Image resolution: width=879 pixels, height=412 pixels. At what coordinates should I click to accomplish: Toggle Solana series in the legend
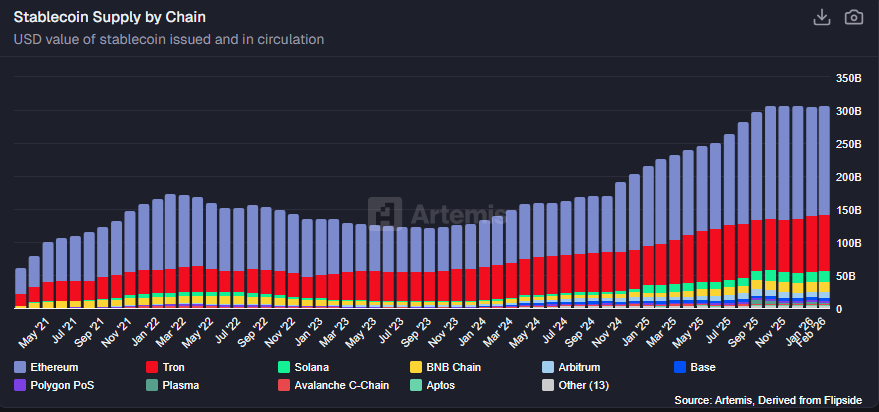[x=312, y=367]
